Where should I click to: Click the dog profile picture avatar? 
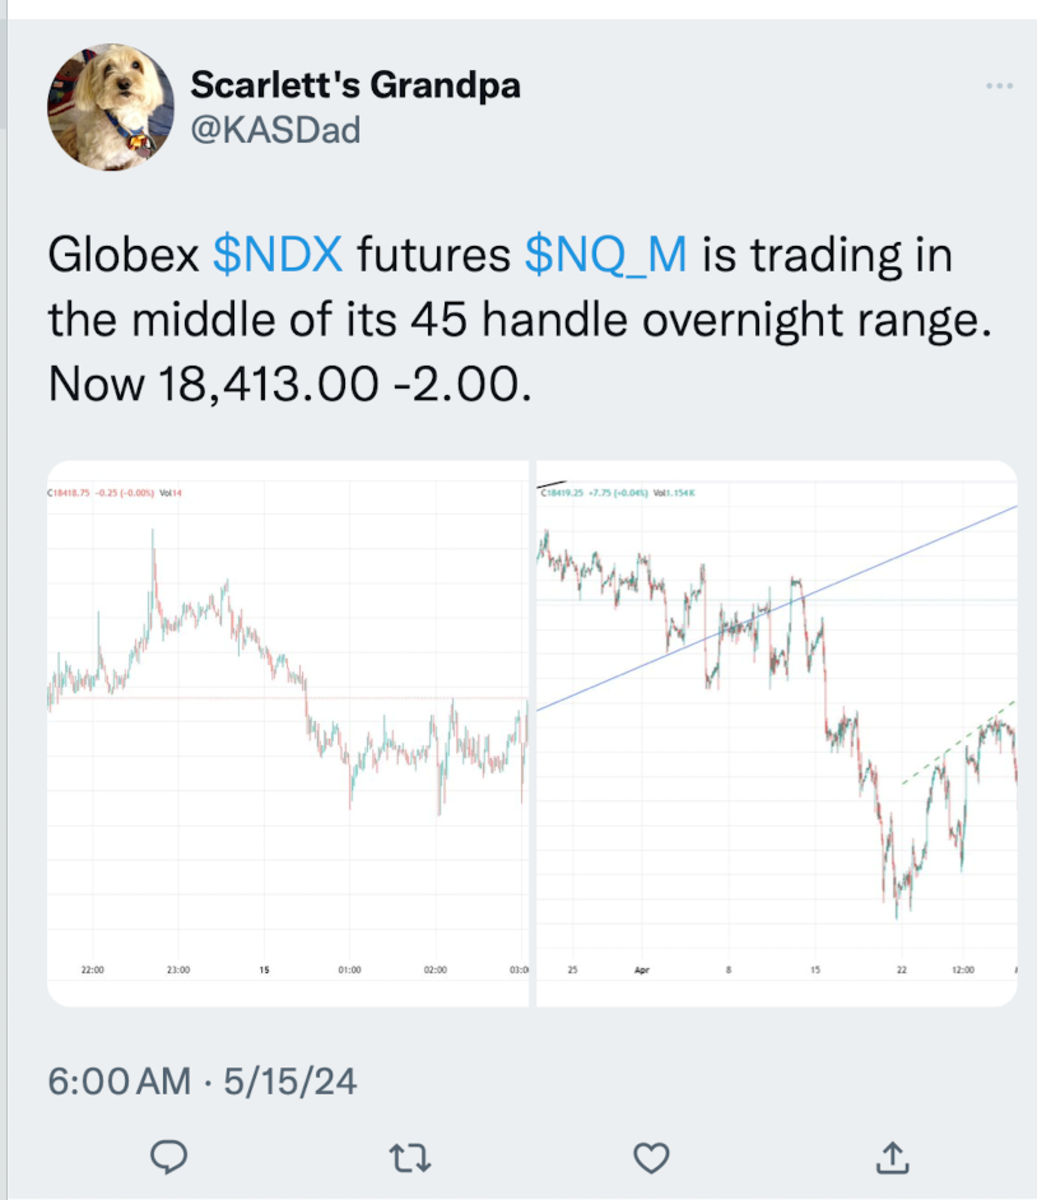[110, 107]
